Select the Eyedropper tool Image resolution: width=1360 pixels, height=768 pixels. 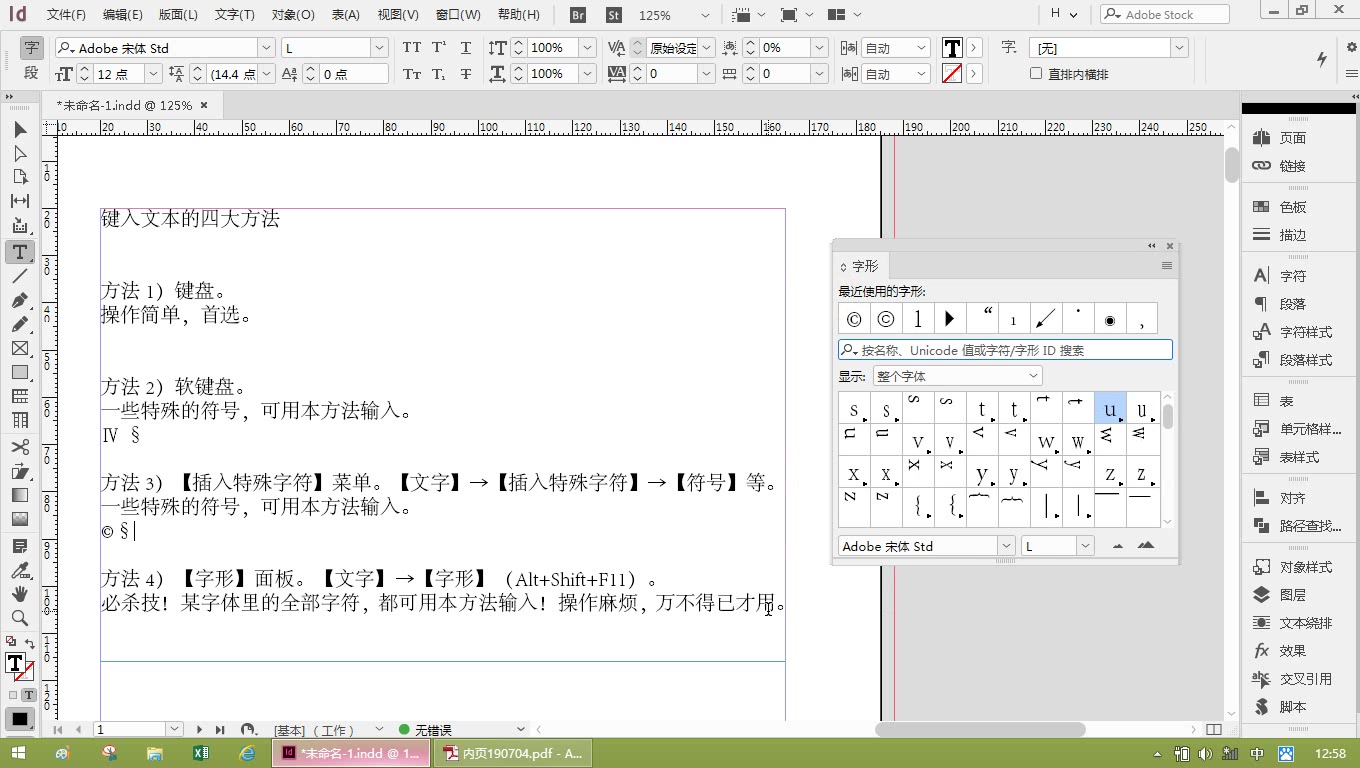click(20, 570)
